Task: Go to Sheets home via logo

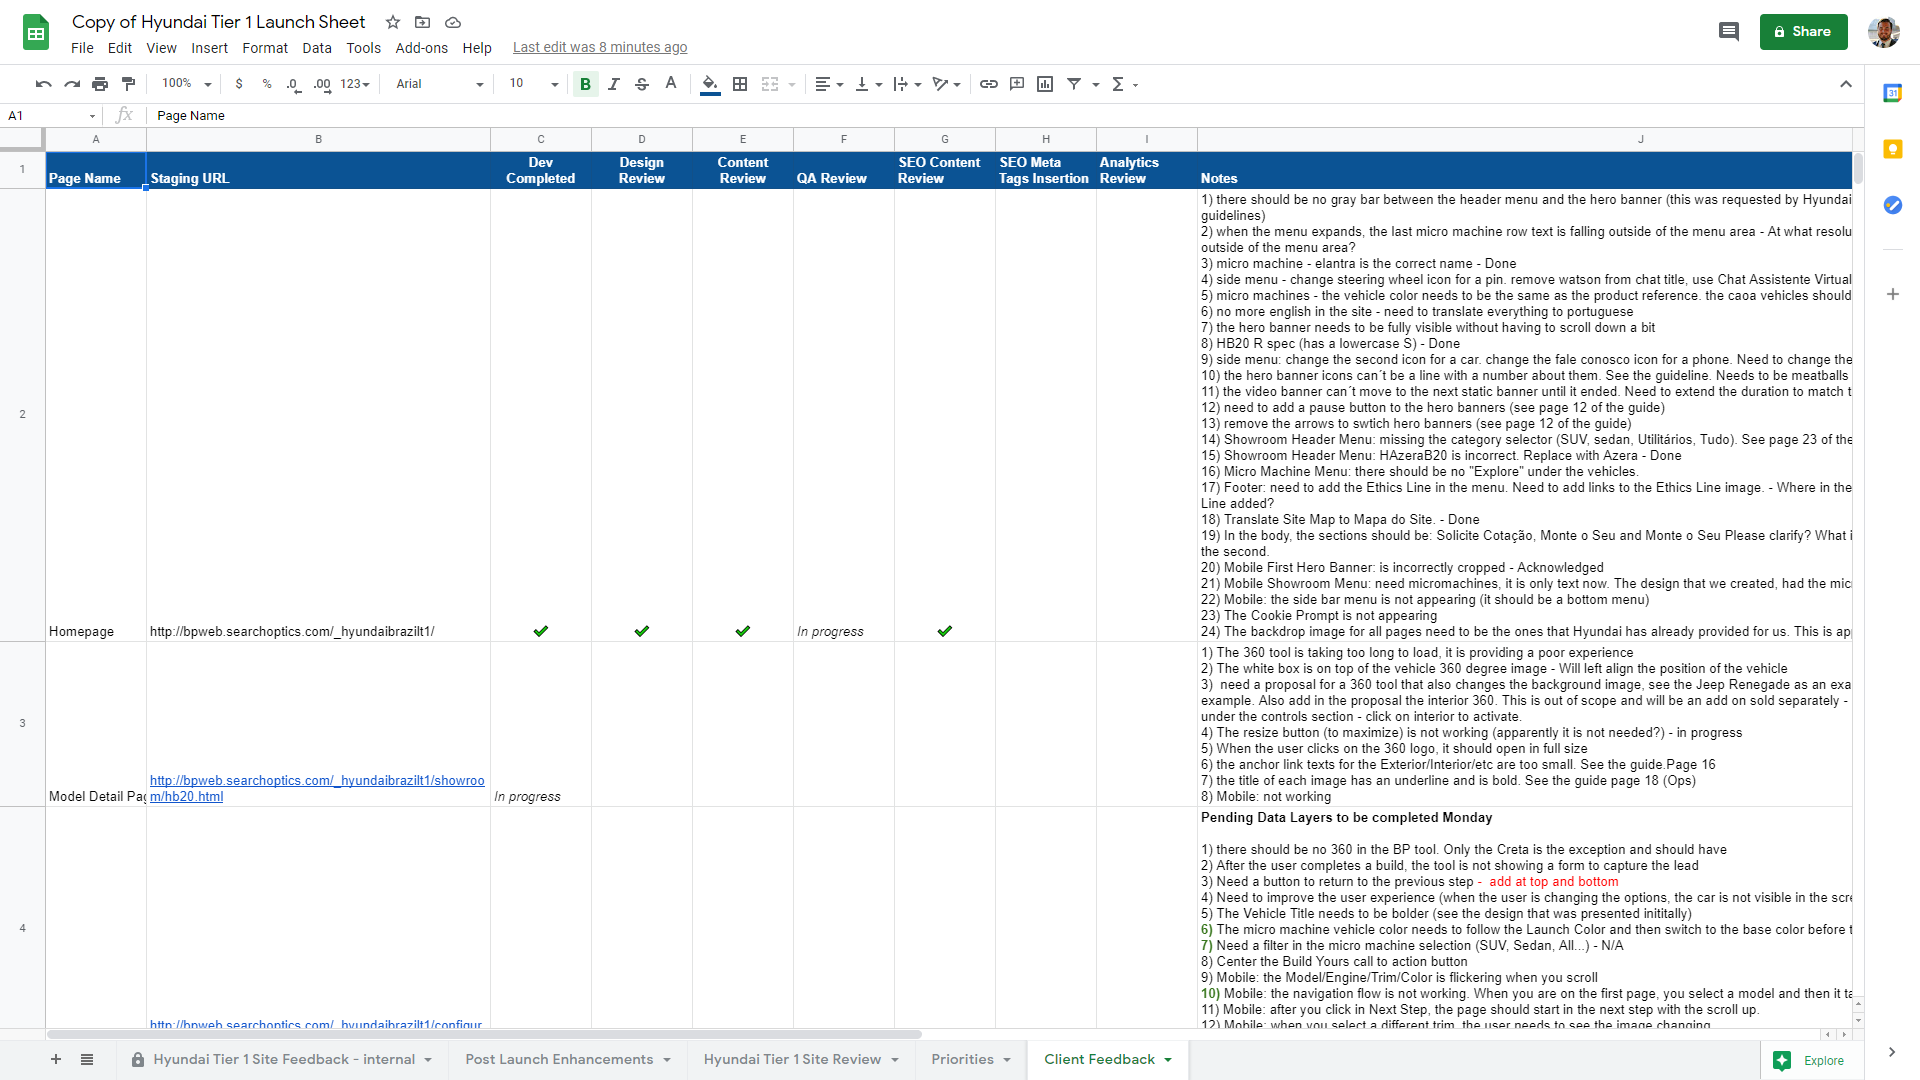Action: pyautogui.click(x=36, y=33)
